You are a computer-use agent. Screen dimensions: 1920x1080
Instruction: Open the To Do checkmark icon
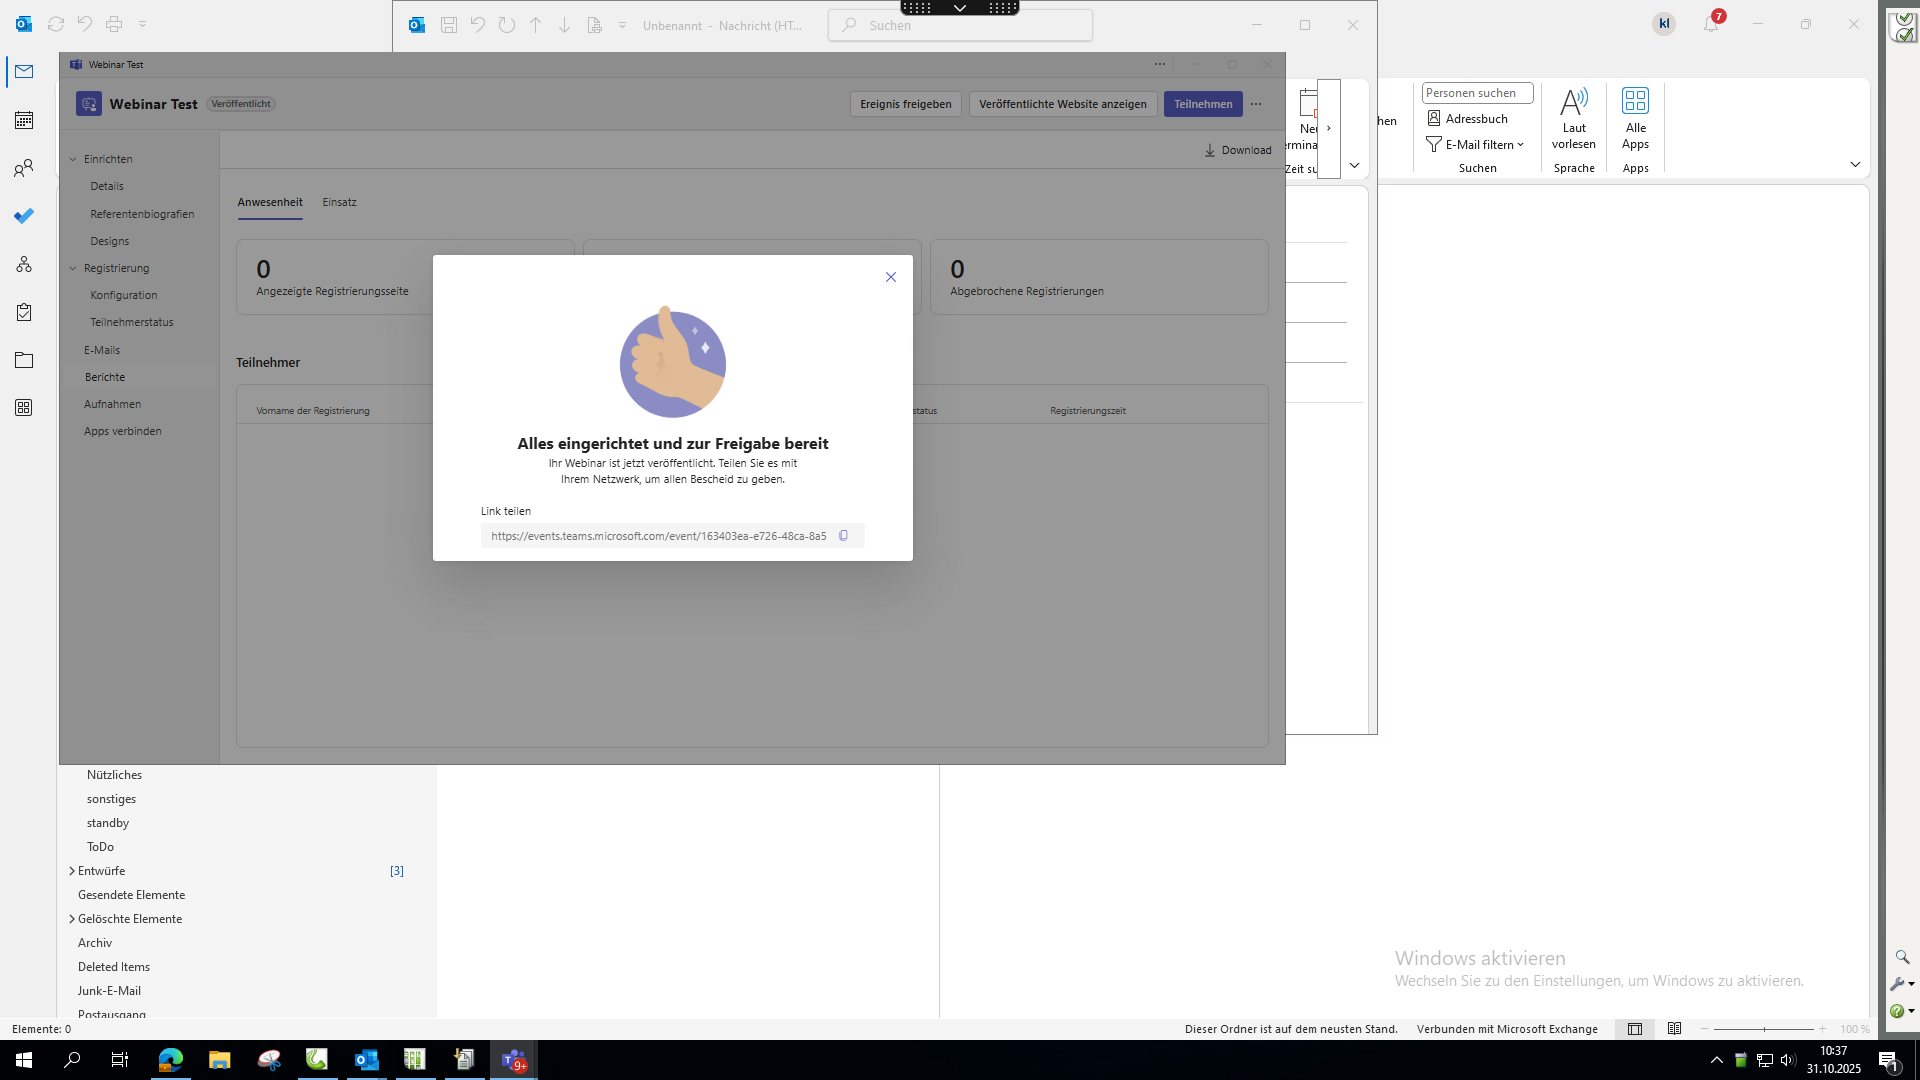24,216
